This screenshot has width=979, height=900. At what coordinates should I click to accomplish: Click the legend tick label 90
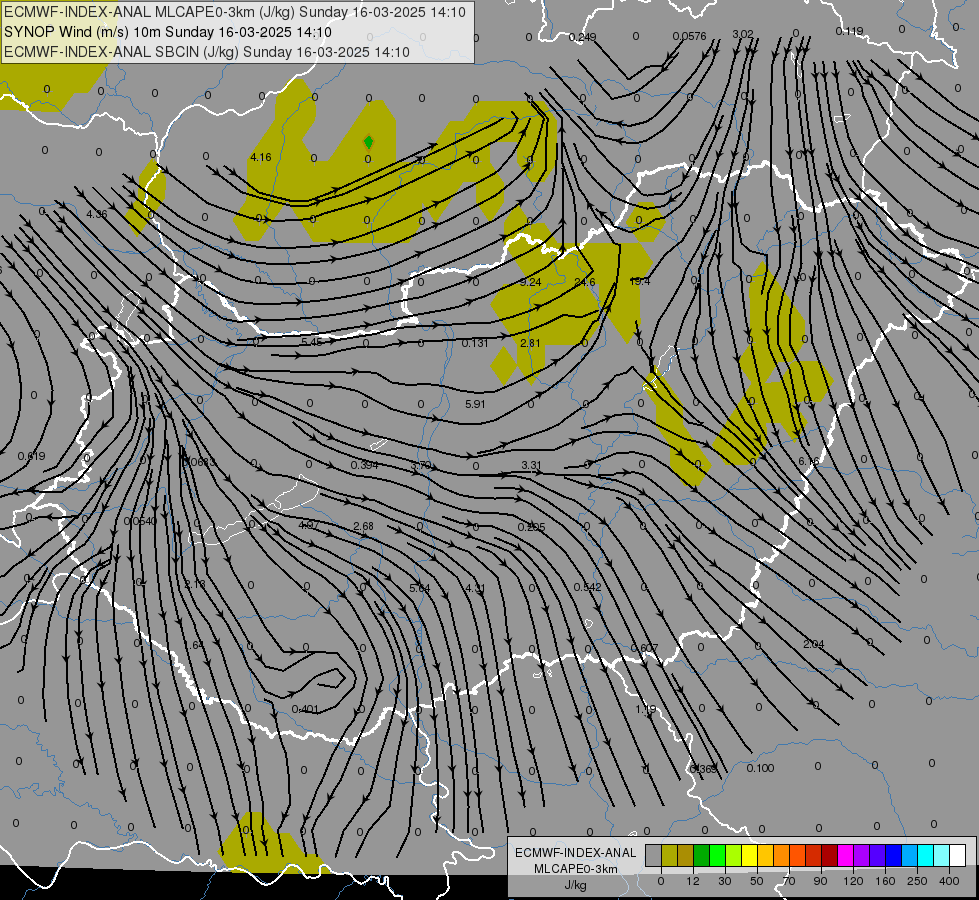tap(820, 881)
